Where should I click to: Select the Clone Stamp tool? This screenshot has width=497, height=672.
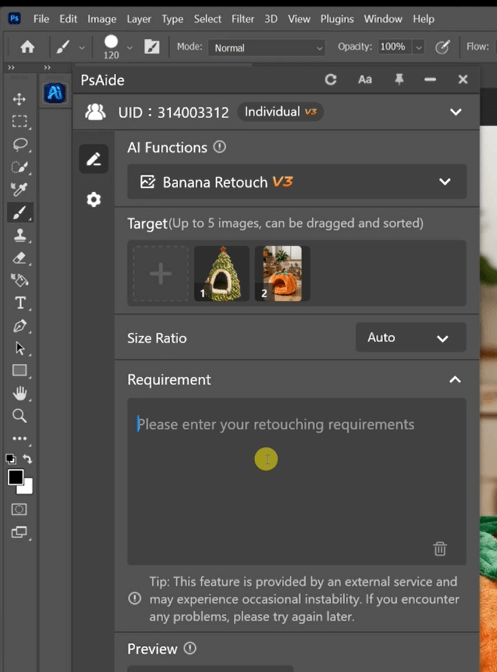(x=20, y=235)
